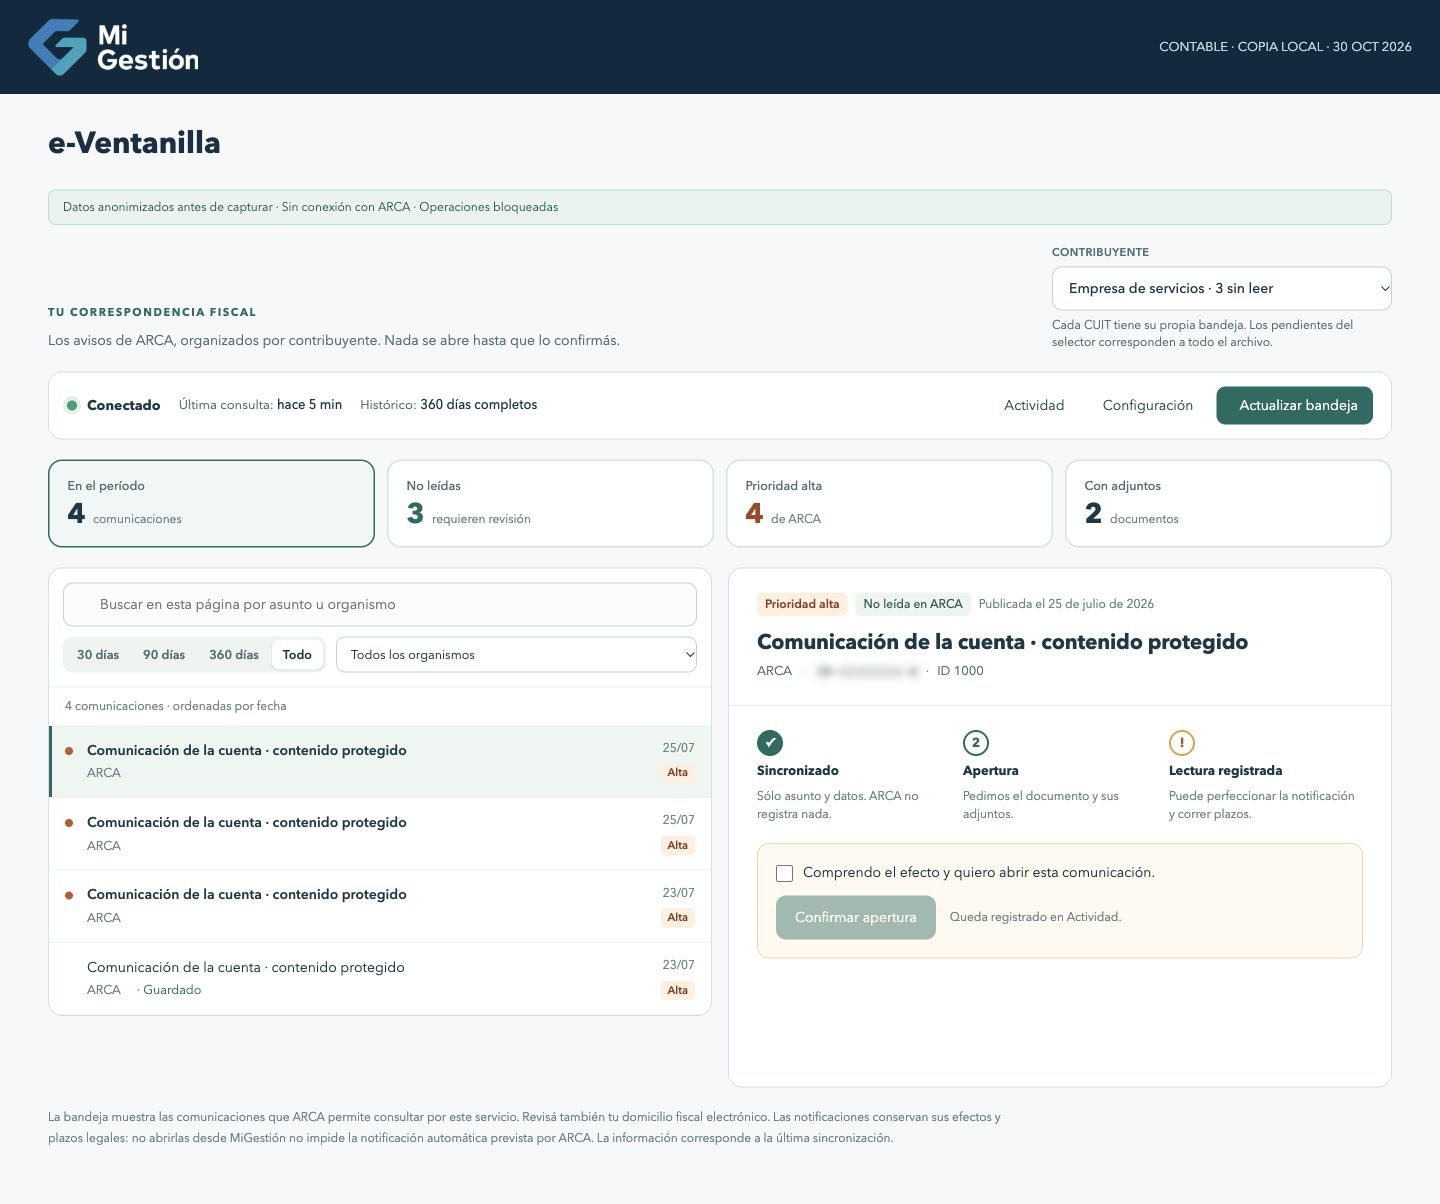Select the Todo period tab

coord(297,655)
